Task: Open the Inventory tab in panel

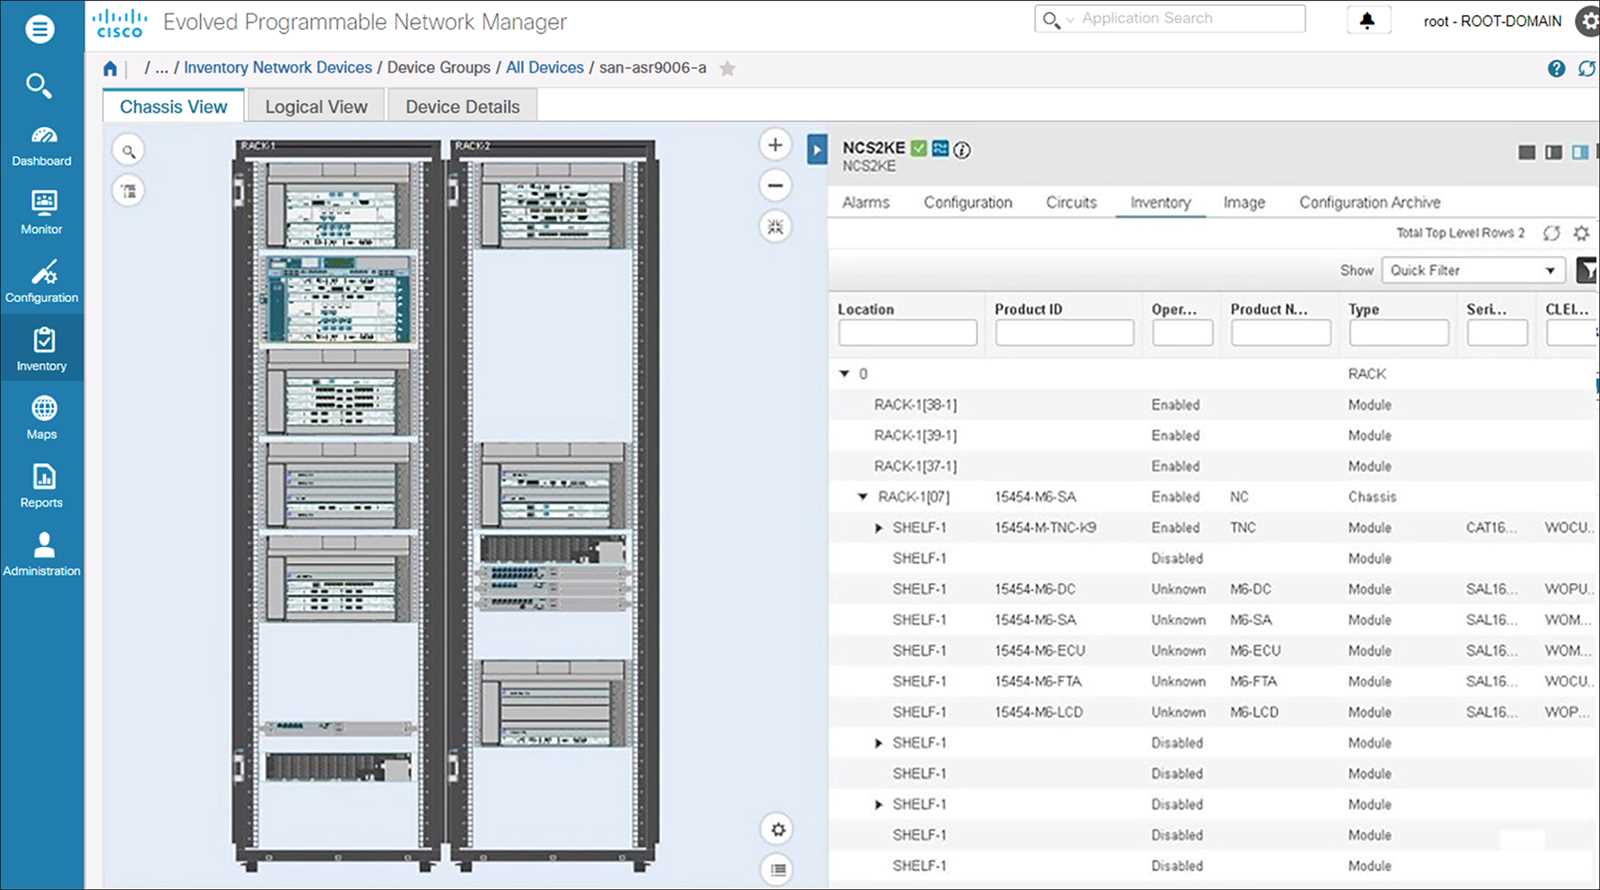Action: click(x=1160, y=202)
